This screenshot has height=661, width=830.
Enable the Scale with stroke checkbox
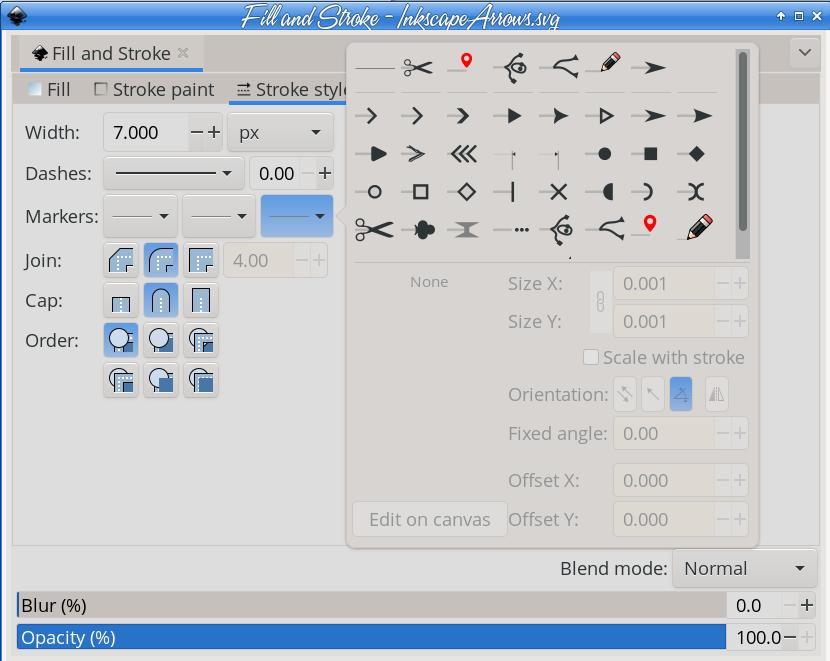pos(591,357)
